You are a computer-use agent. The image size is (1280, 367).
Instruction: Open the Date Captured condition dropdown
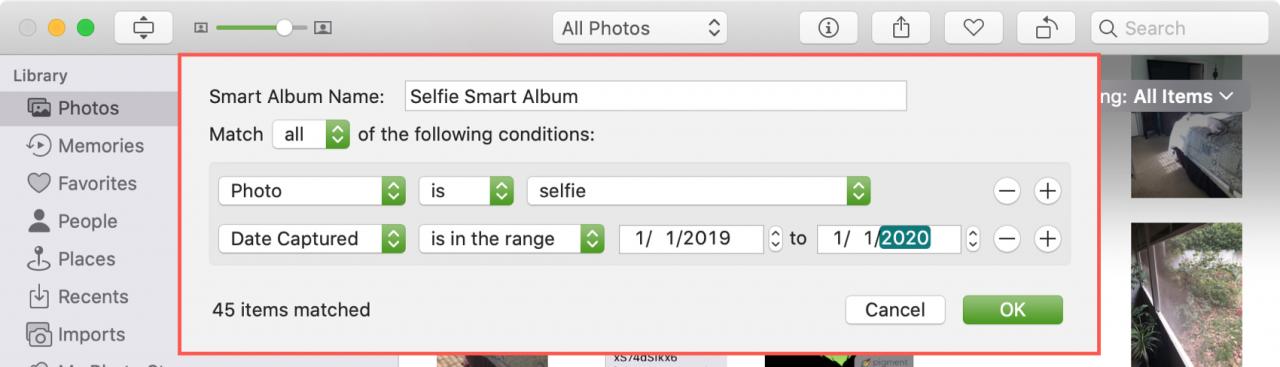(x=311, y=239)
